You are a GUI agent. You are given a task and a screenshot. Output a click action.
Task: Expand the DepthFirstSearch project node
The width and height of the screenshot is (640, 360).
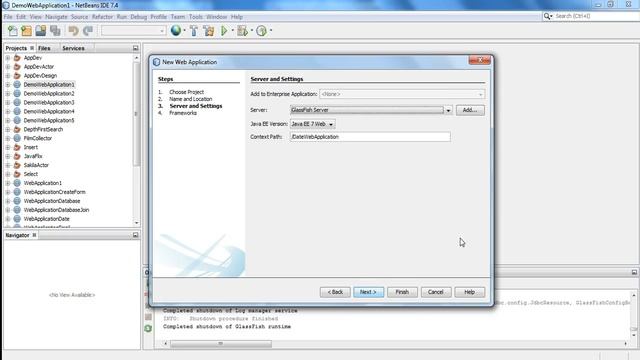click(x=8, y=129)
